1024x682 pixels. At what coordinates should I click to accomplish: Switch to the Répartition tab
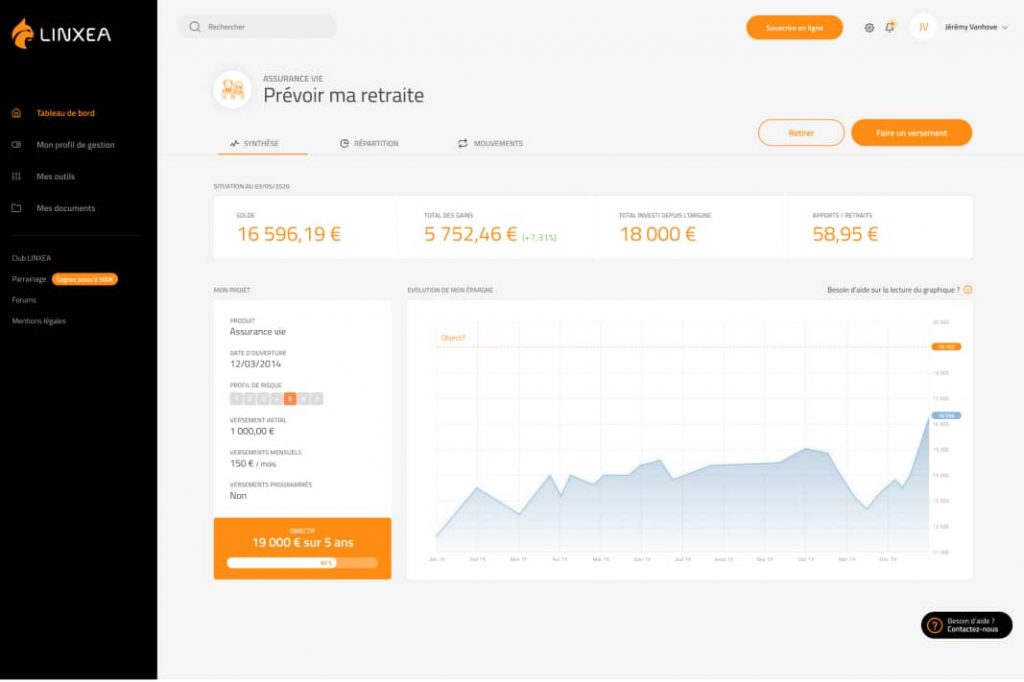click(x=369, y=144)
